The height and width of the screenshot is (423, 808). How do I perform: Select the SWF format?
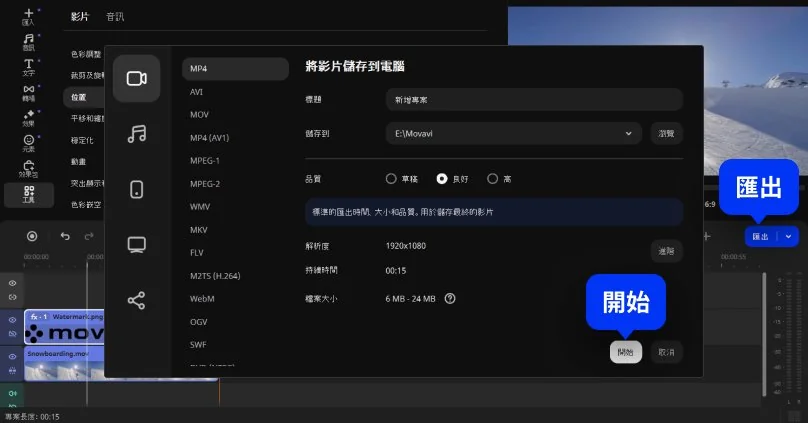coord(198,344)
